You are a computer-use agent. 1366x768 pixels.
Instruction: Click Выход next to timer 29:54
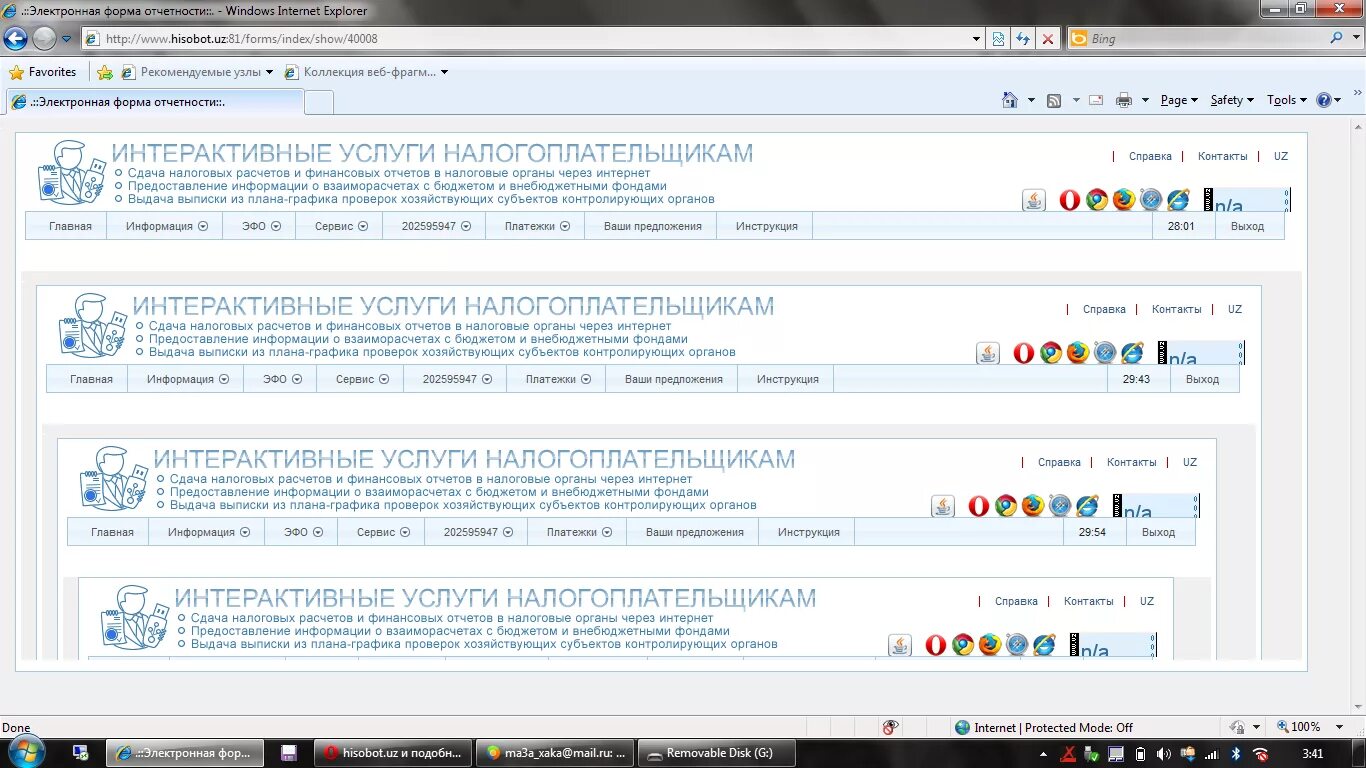[x=1159, y=532]
